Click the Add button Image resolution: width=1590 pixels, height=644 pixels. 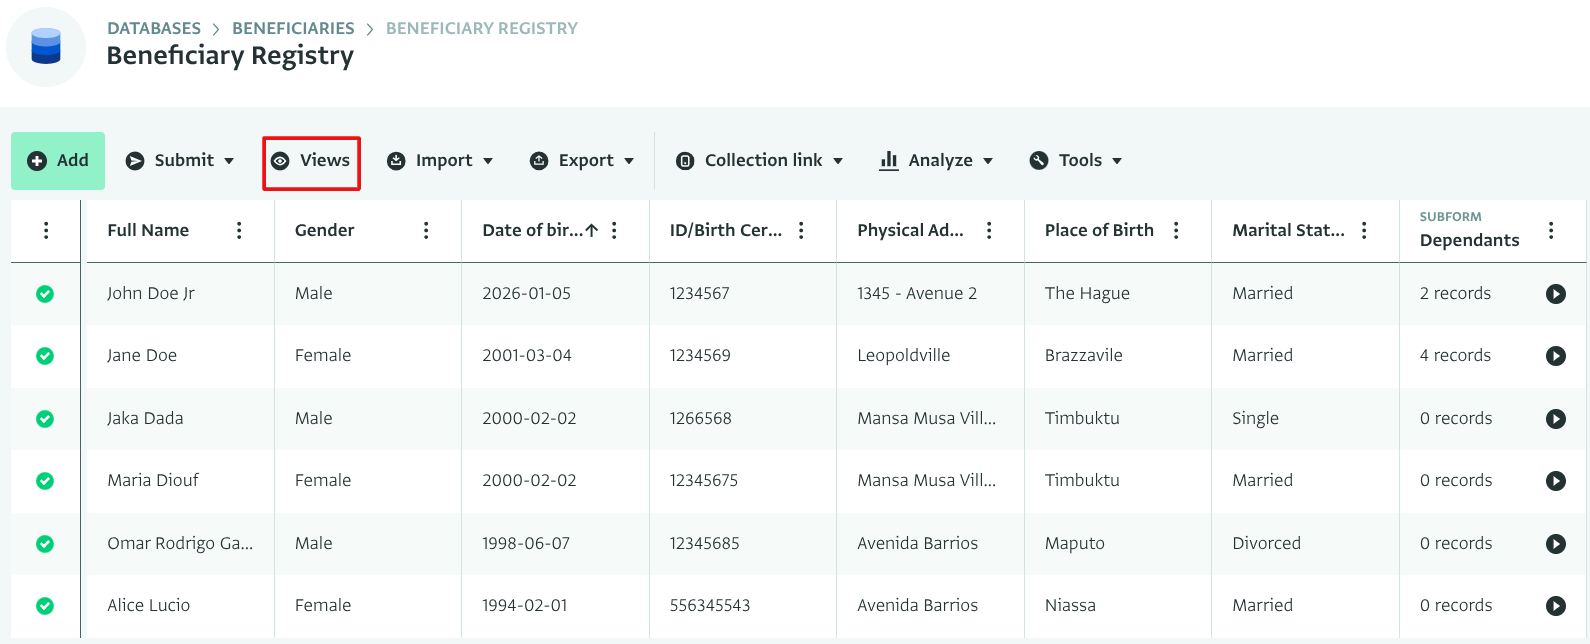(58, 160)
